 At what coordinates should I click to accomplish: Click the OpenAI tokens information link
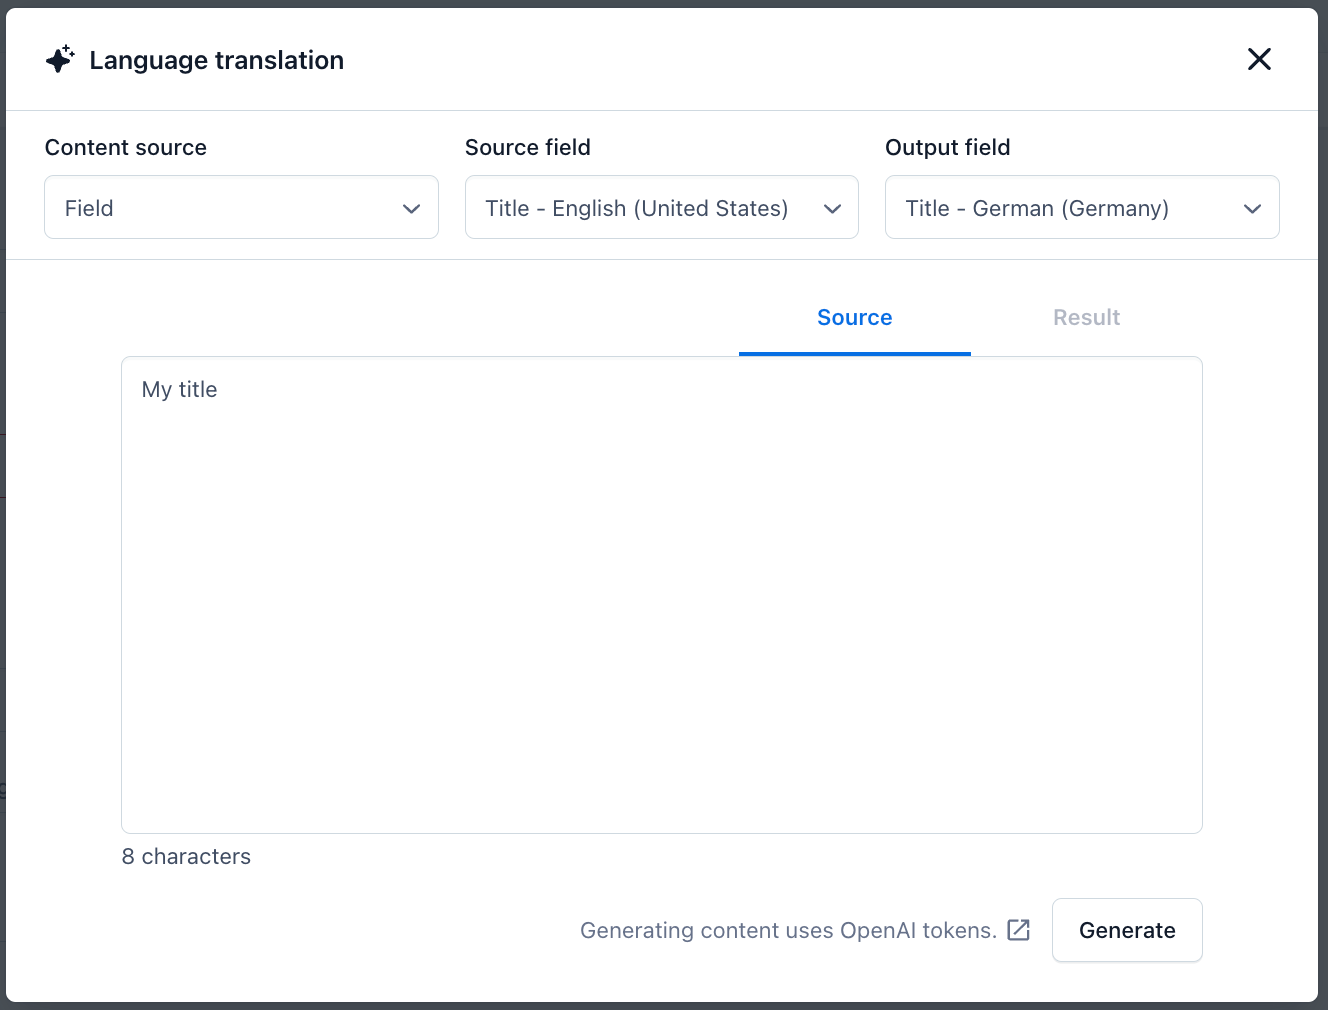pos(789,930)
